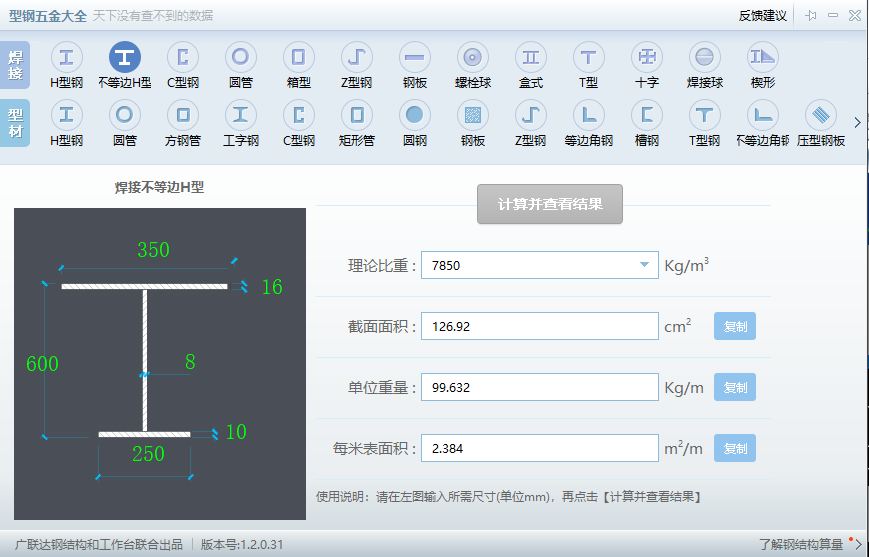Open 反馈建议 feedback link
This screenshot has width=869, height=557.
763,16
